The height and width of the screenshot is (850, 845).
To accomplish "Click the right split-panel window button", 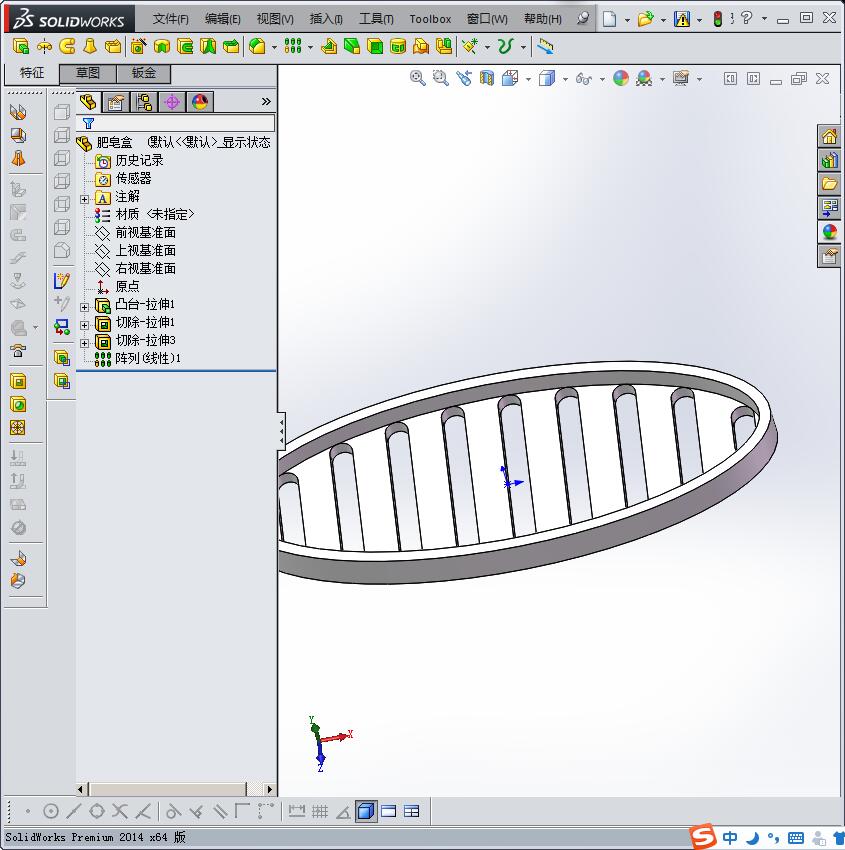I will pos(753,79).
